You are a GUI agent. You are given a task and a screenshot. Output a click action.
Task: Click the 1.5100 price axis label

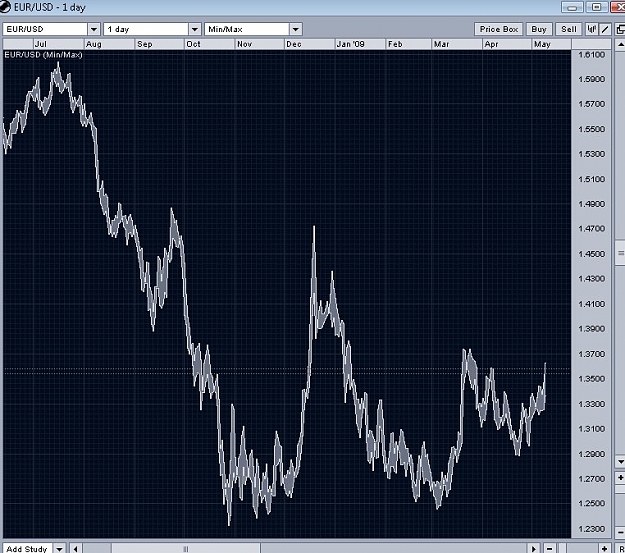[592, 179]
